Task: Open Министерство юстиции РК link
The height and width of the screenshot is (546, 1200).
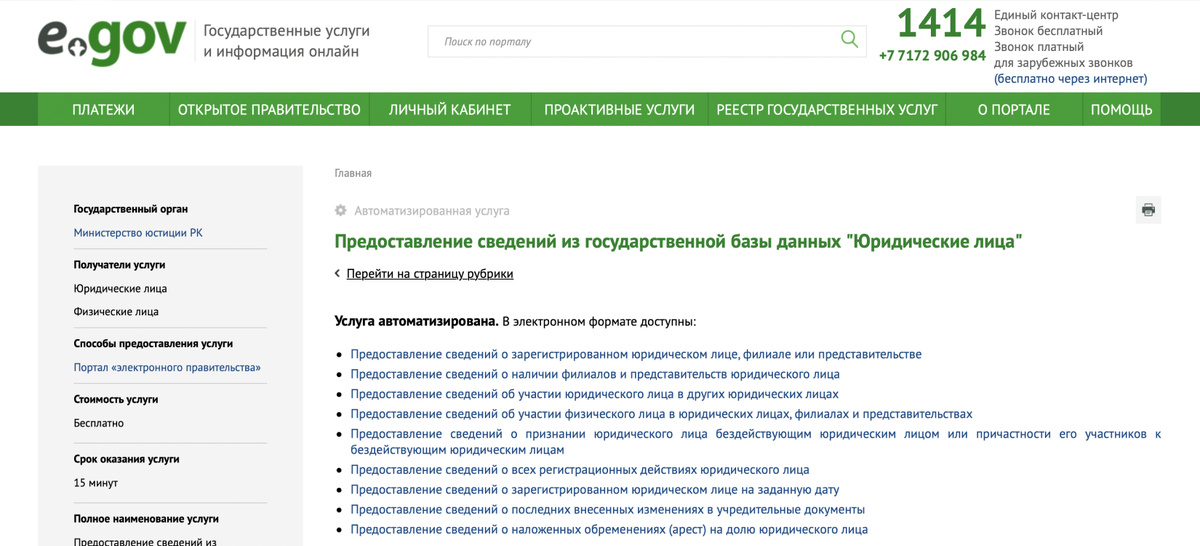Action: click(138, 233)
